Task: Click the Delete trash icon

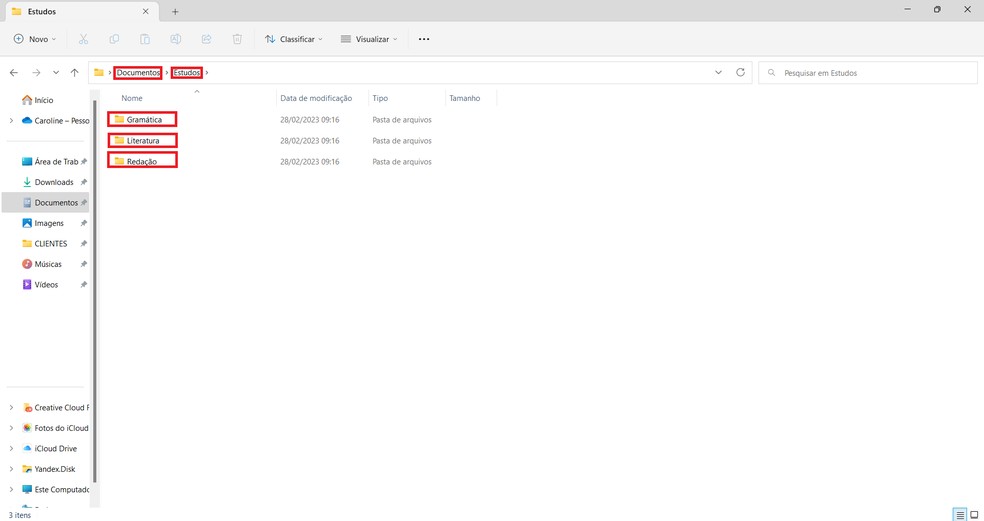Action: click(x=237, y=39)
